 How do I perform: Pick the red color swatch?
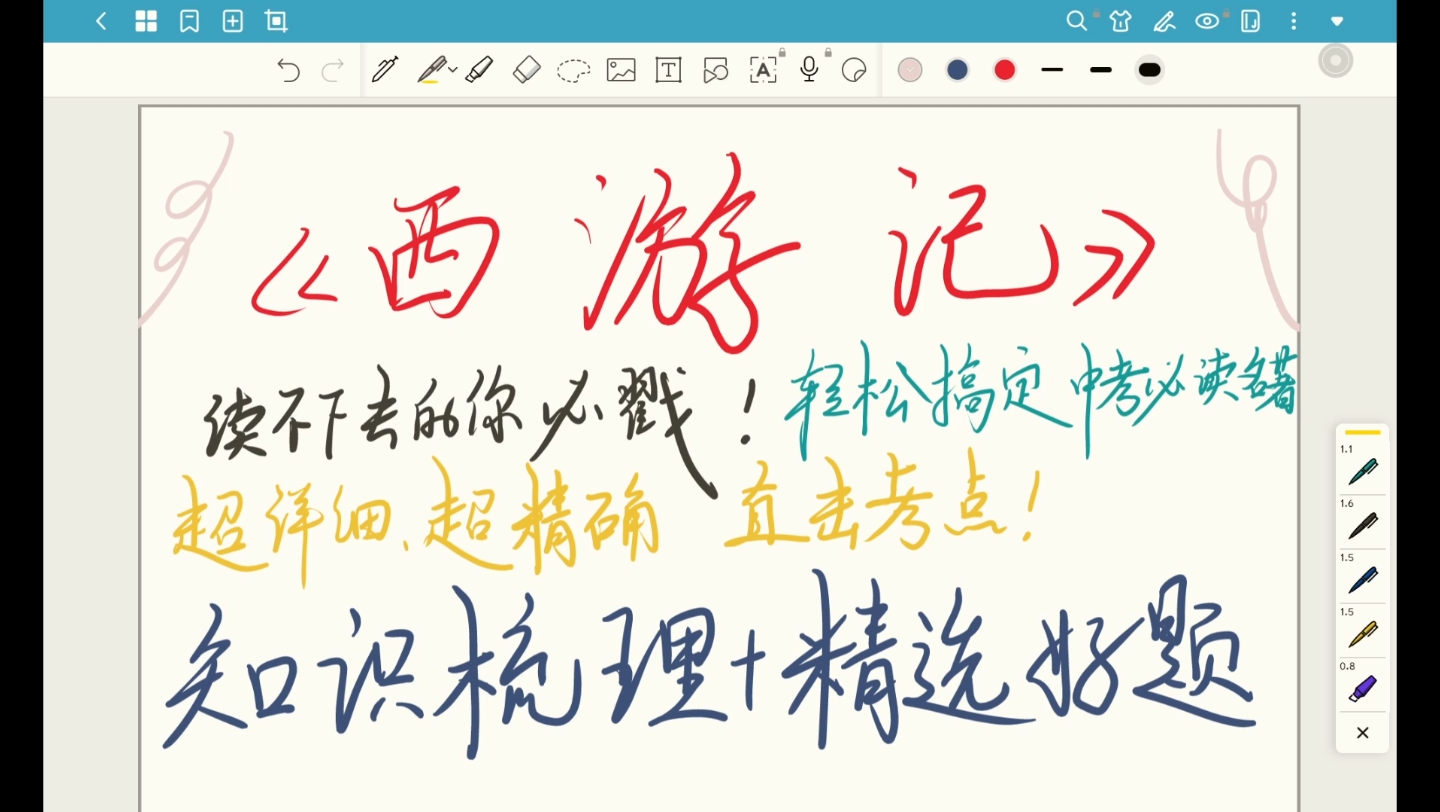click(x=1005, y=70)
